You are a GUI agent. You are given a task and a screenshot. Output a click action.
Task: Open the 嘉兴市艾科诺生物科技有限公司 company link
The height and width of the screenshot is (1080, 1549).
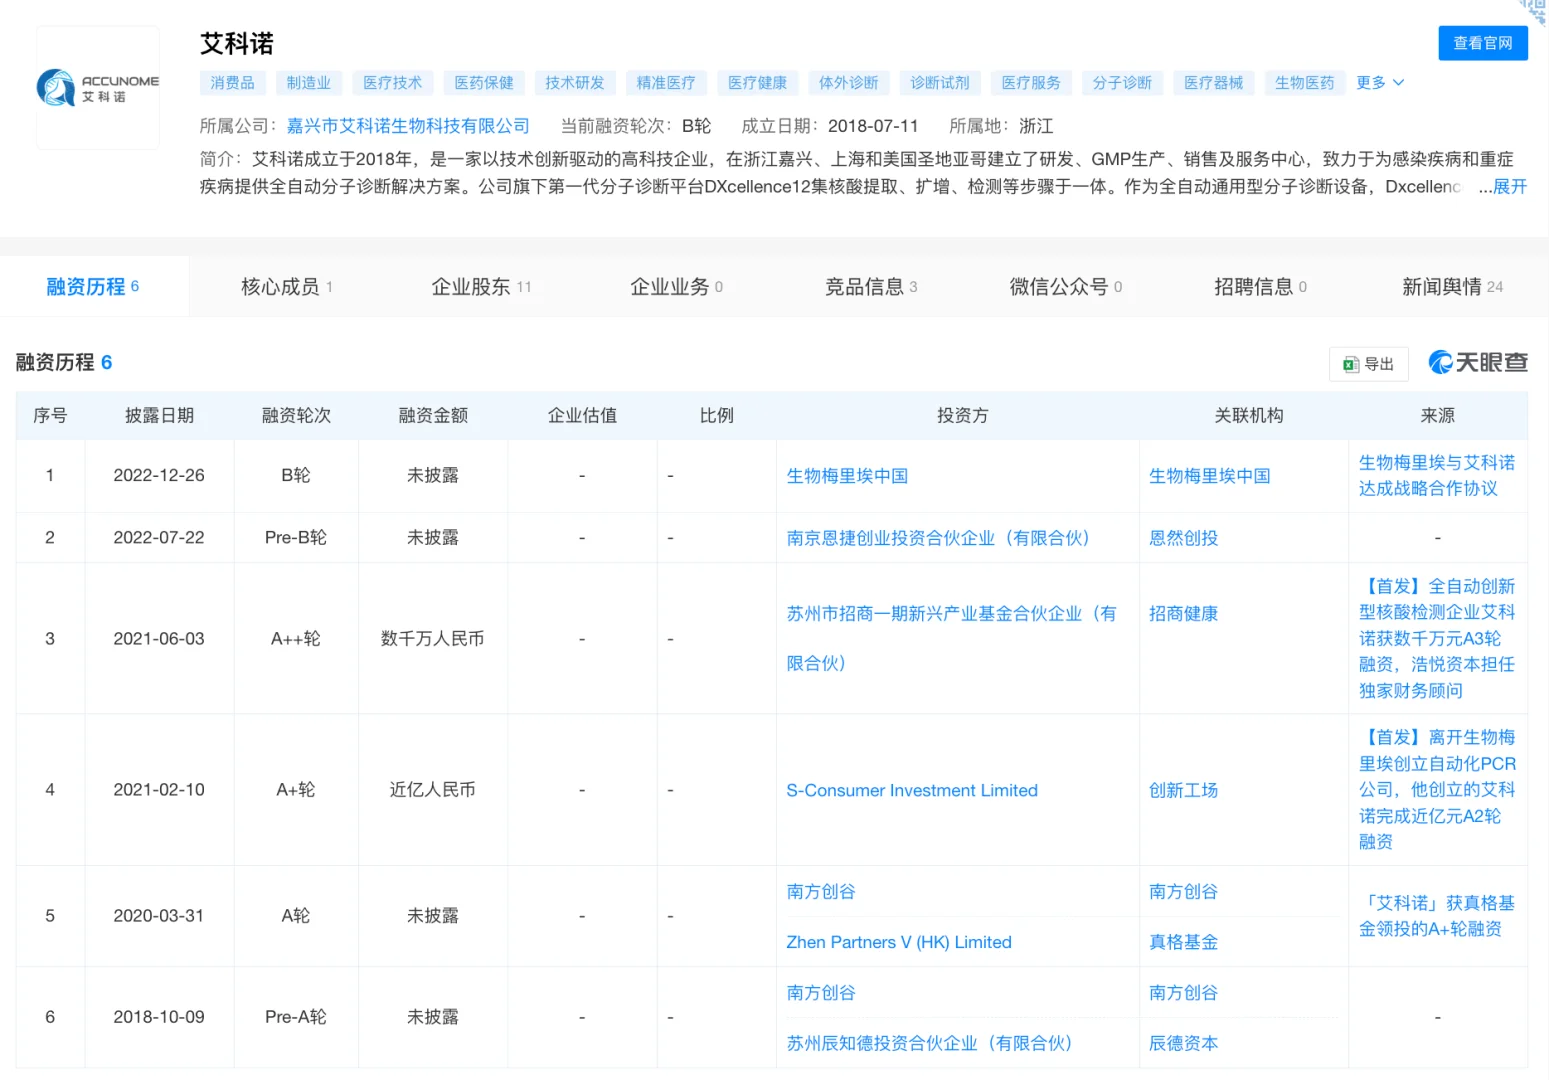[408, 126]
